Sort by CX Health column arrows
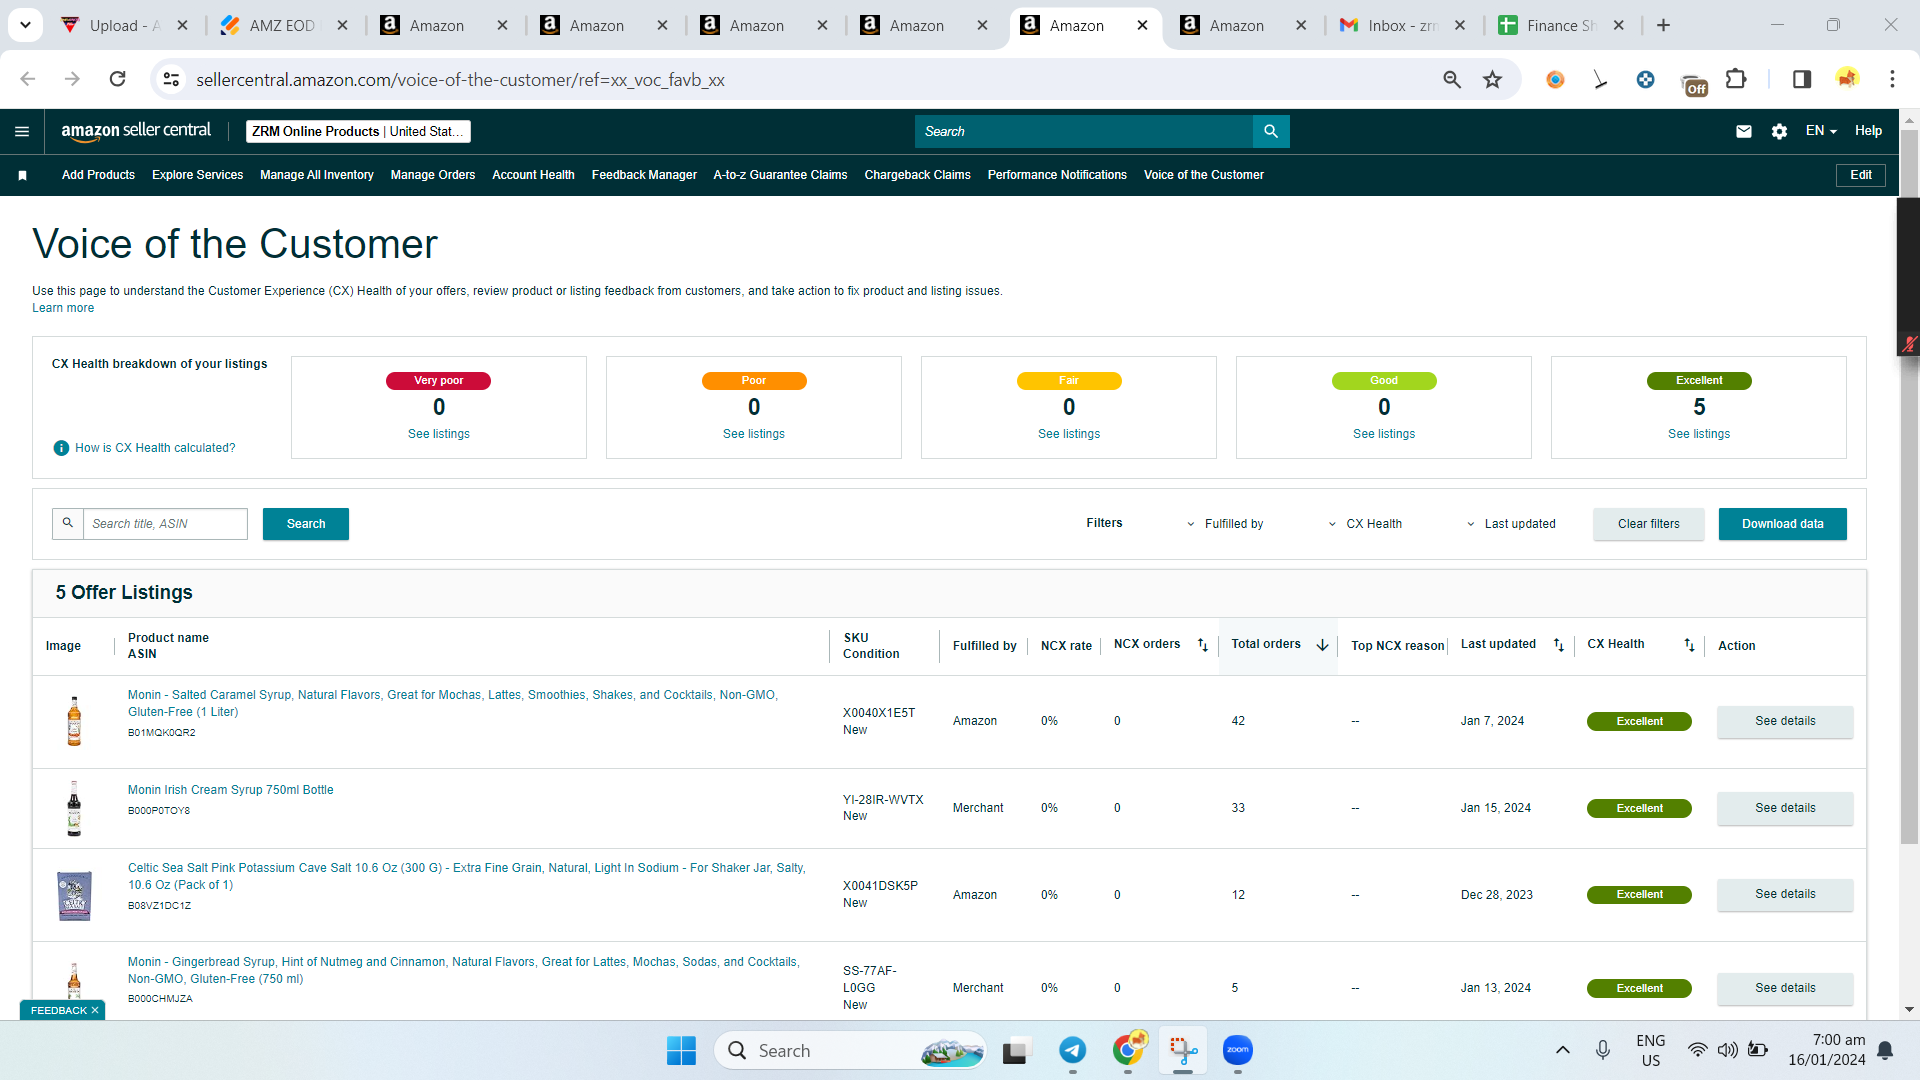Screen dimensions: 1920x1080 coord(1689,645)
